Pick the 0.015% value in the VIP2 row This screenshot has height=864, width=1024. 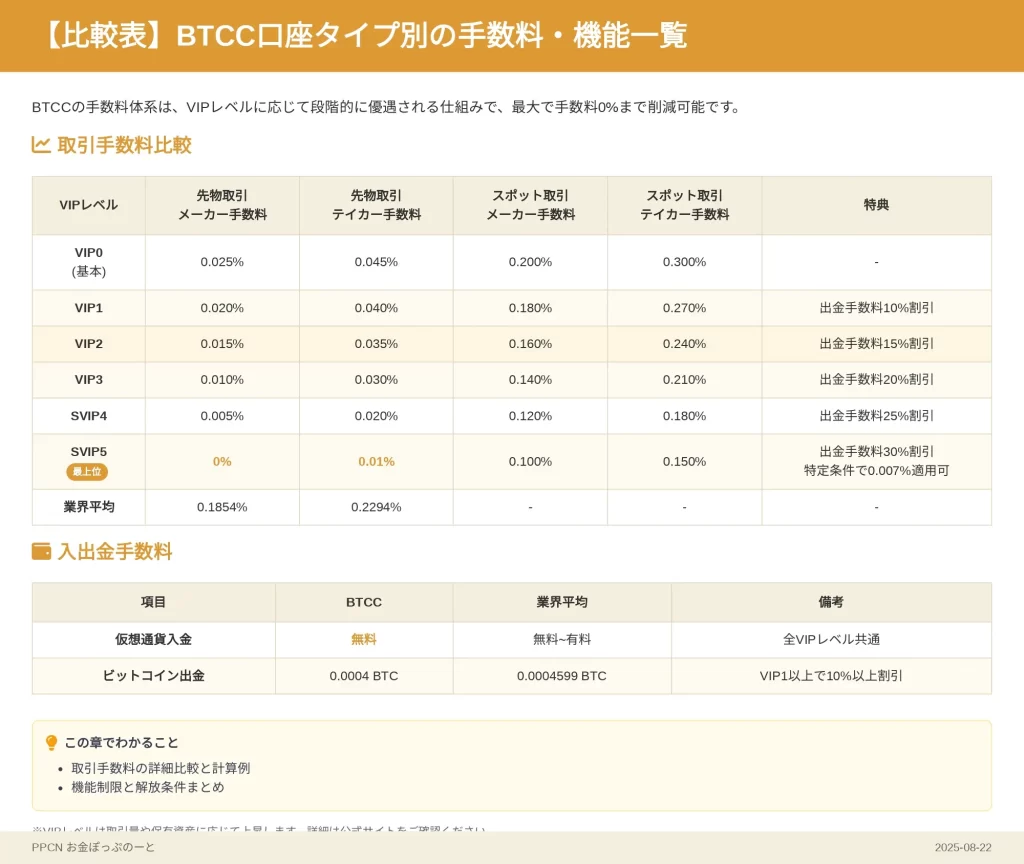point(222,344)
